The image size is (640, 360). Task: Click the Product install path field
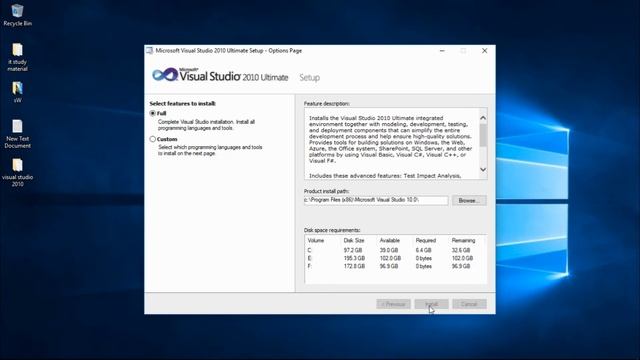point(376,200)
